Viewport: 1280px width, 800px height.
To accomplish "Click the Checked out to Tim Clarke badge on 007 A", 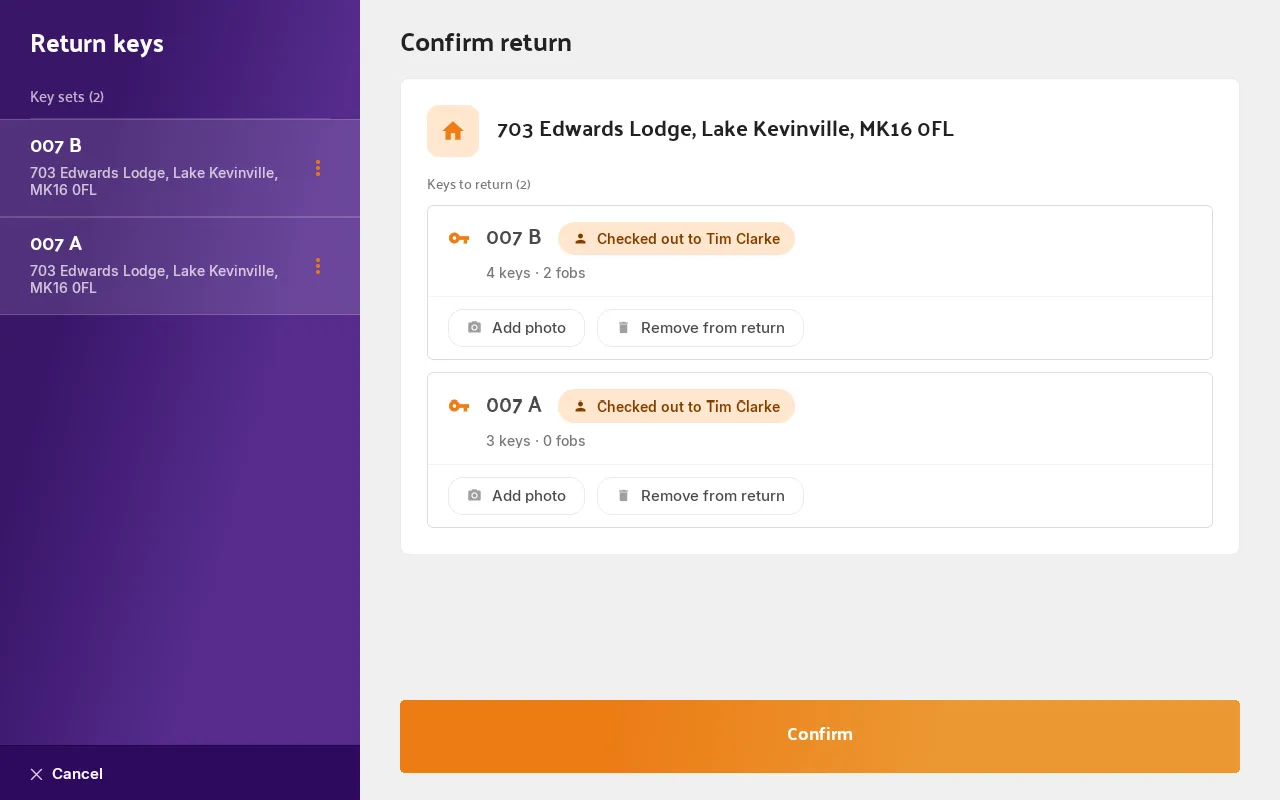I will tap(676, 407).
